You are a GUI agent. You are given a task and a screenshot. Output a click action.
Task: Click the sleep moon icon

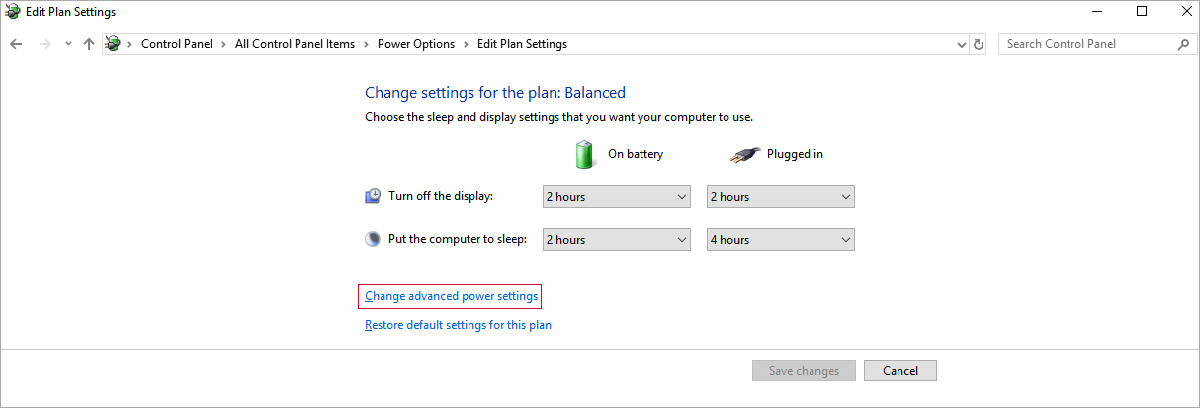[373, 239]
